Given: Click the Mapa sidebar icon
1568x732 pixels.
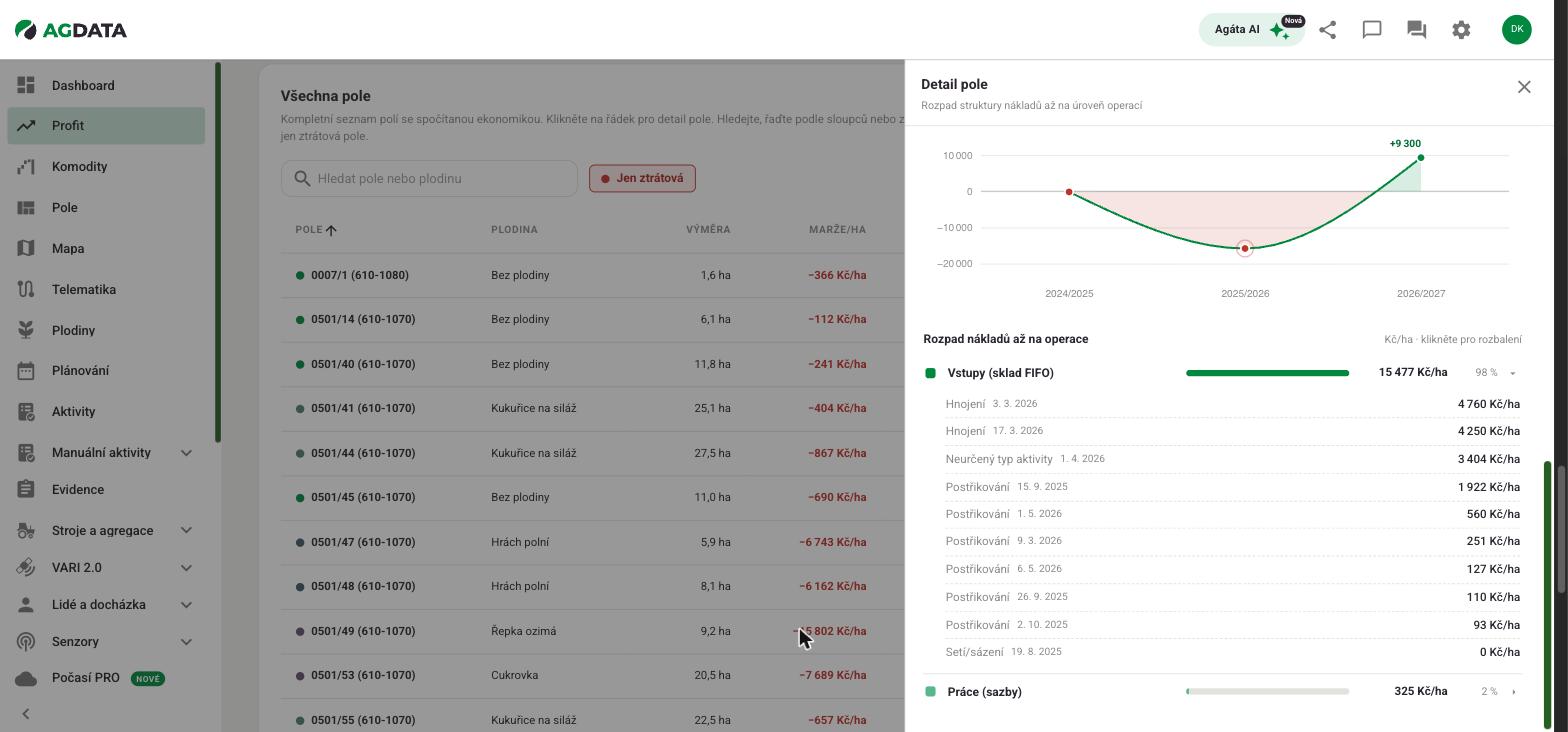Looking at the screenshot, I should [x=26, y=248].
